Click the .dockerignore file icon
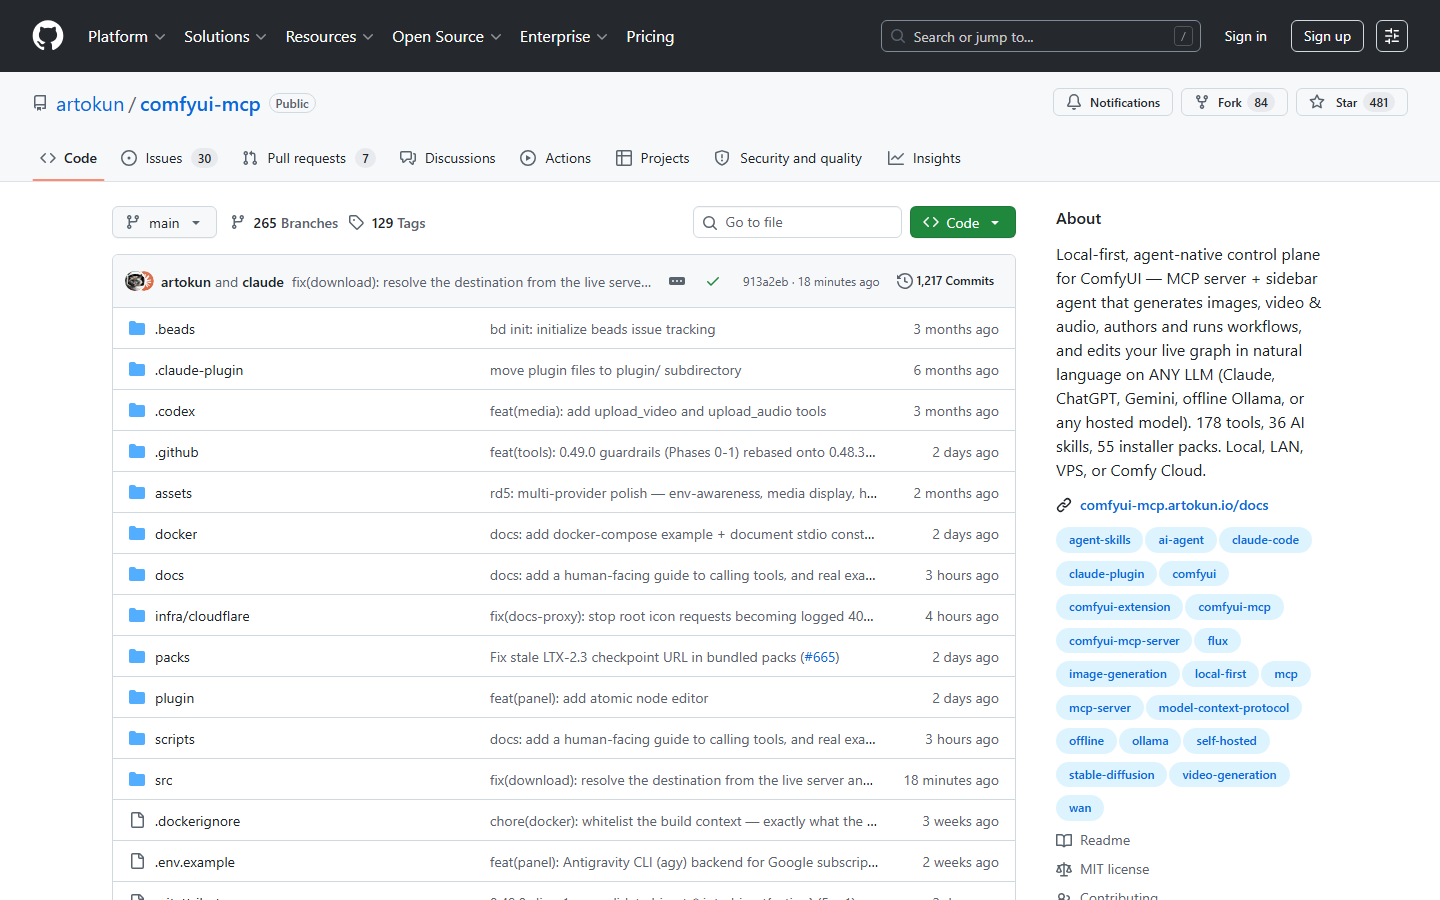1440x900 pixels. point(137,821)
